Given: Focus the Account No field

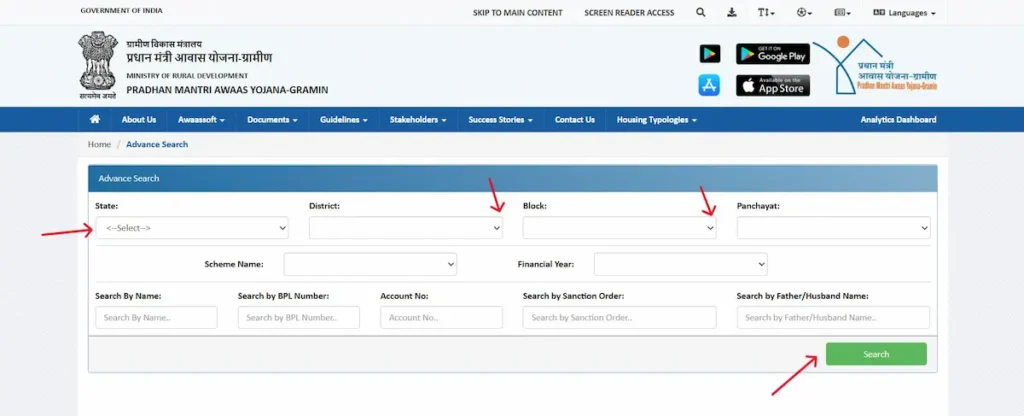Looking at the screenshot, I should point(441,317).
